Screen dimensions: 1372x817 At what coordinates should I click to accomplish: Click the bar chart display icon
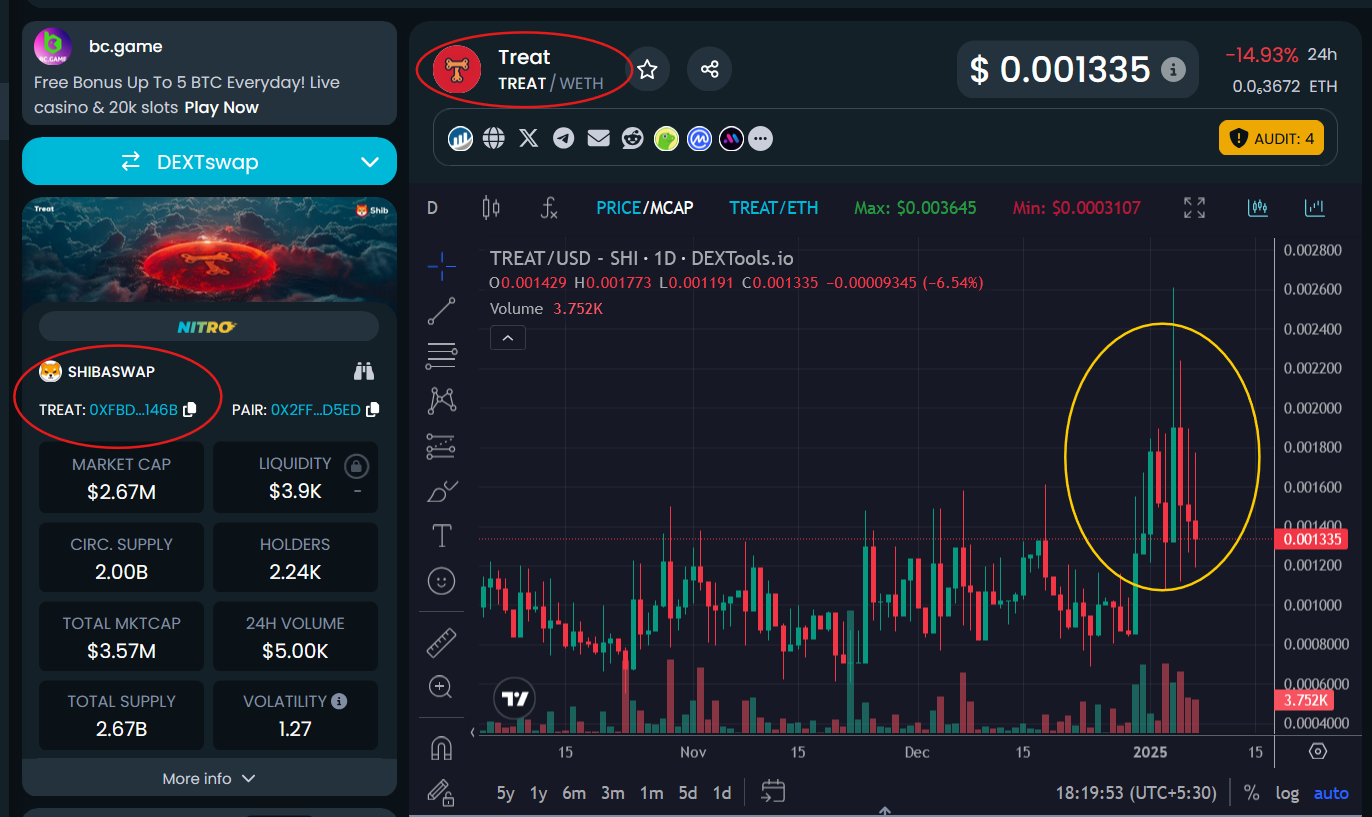[x=1315, y=208]
